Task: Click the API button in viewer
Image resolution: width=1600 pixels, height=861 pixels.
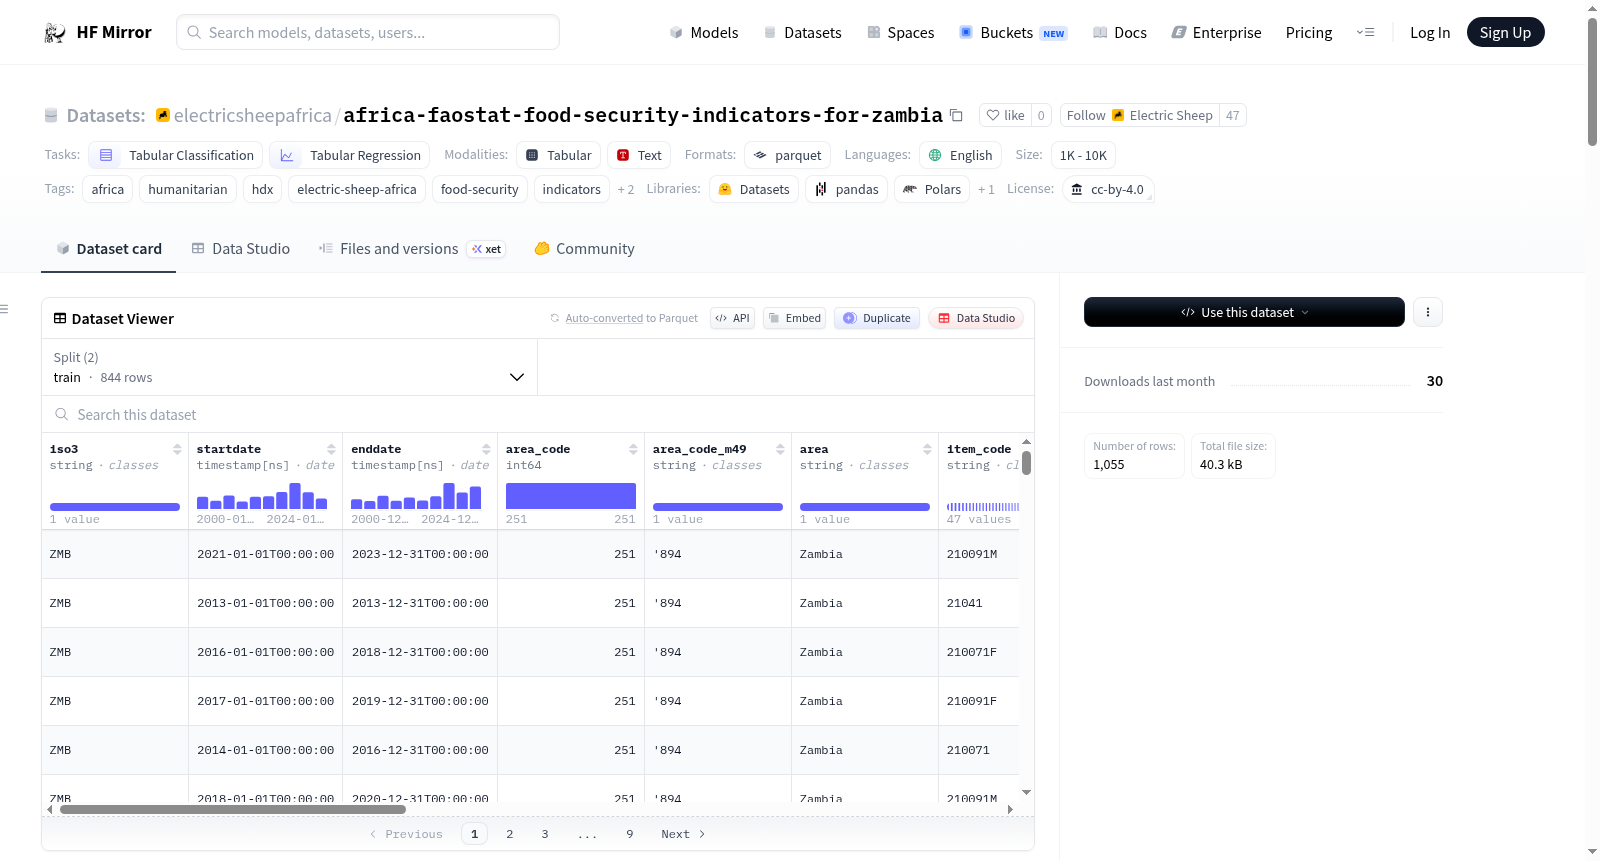Action: point(732,318)
